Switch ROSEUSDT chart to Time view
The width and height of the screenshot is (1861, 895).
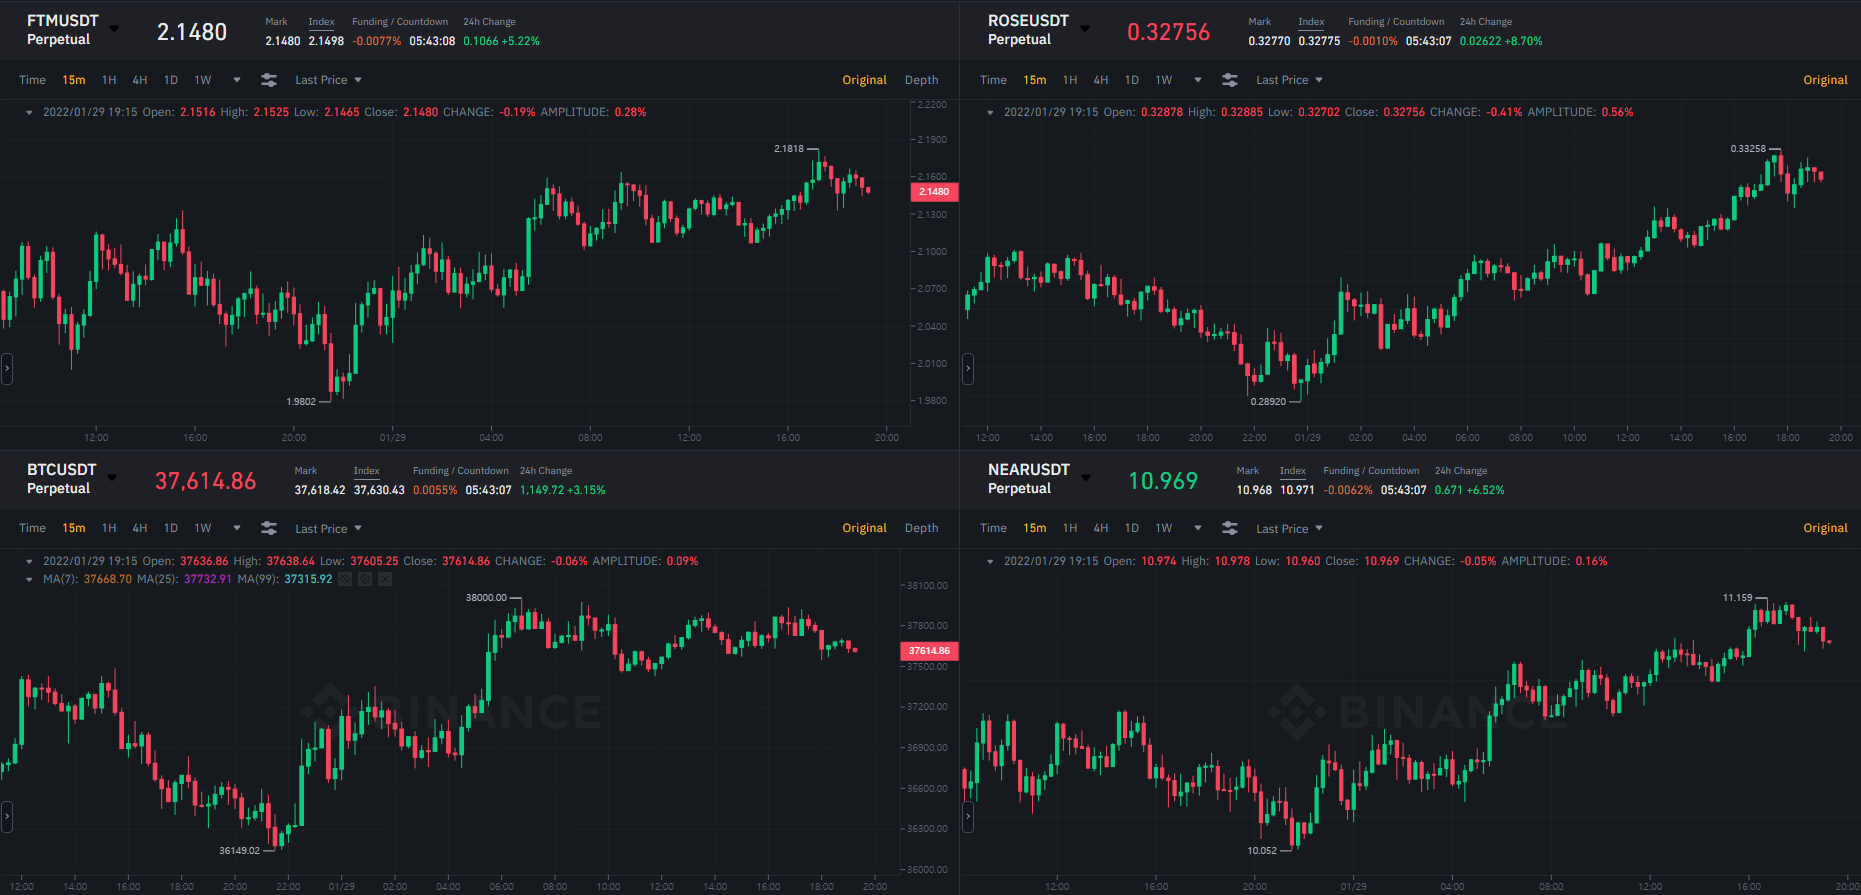993,80
